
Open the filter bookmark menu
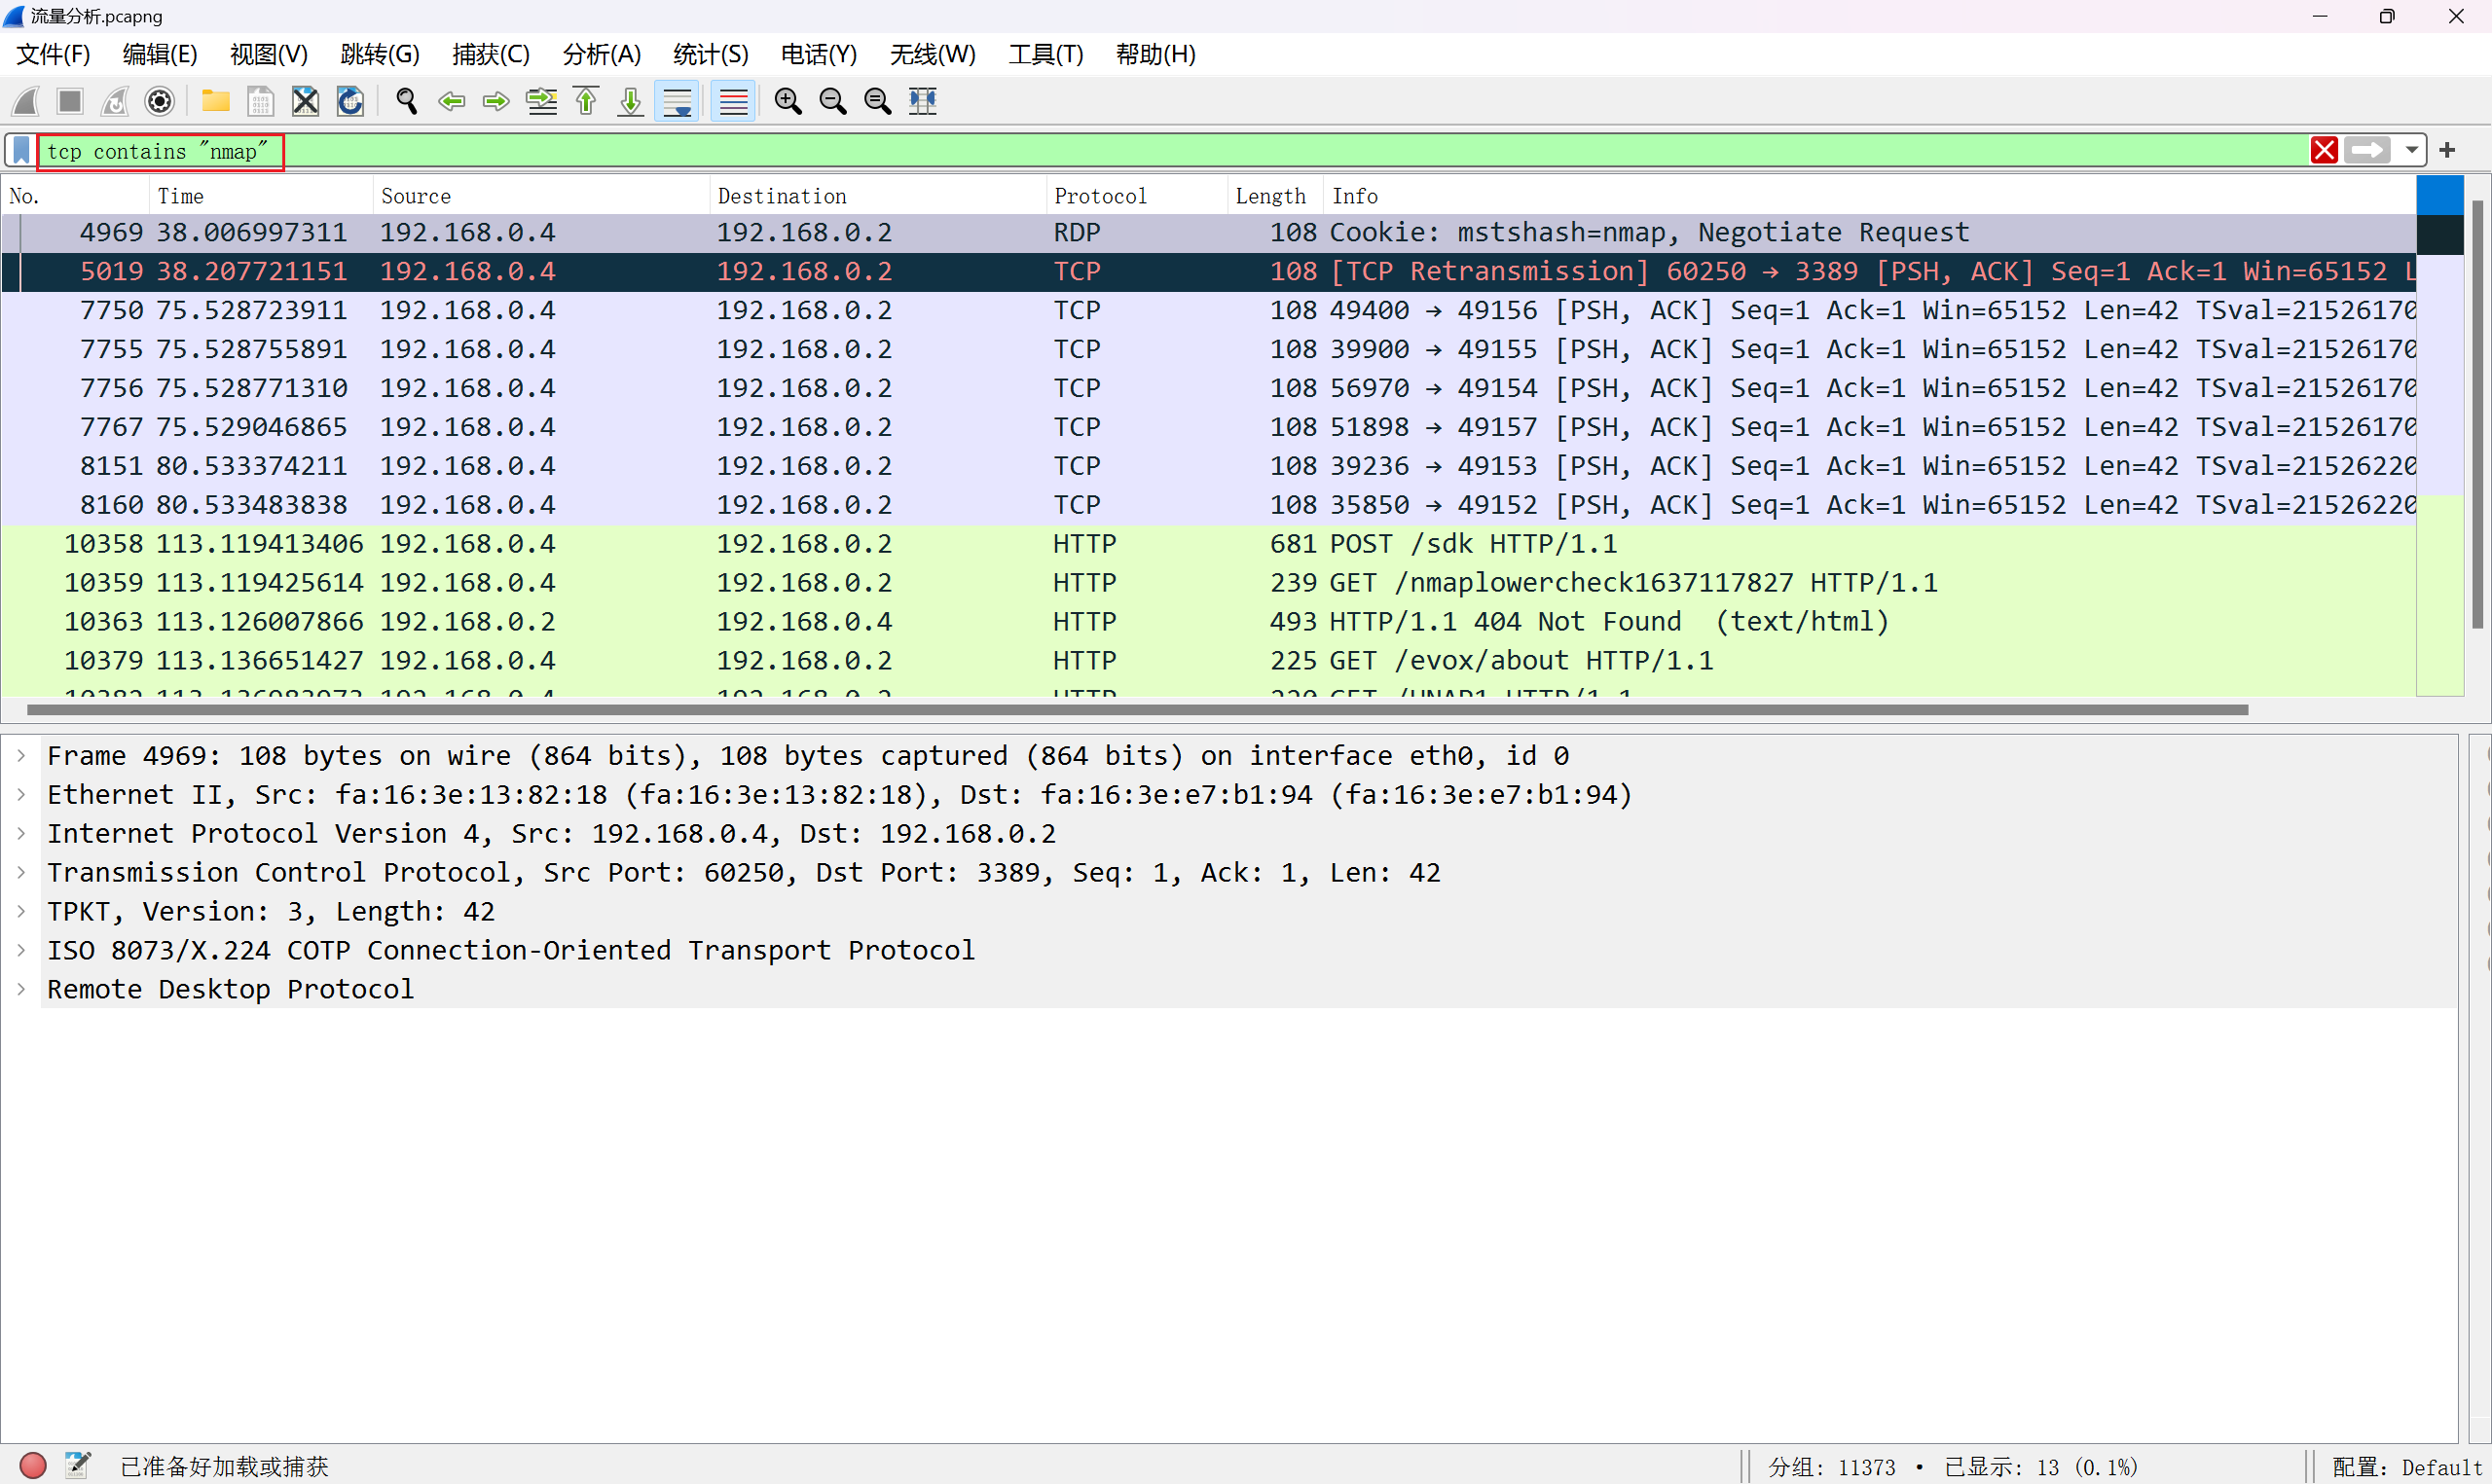pos(21,151)
